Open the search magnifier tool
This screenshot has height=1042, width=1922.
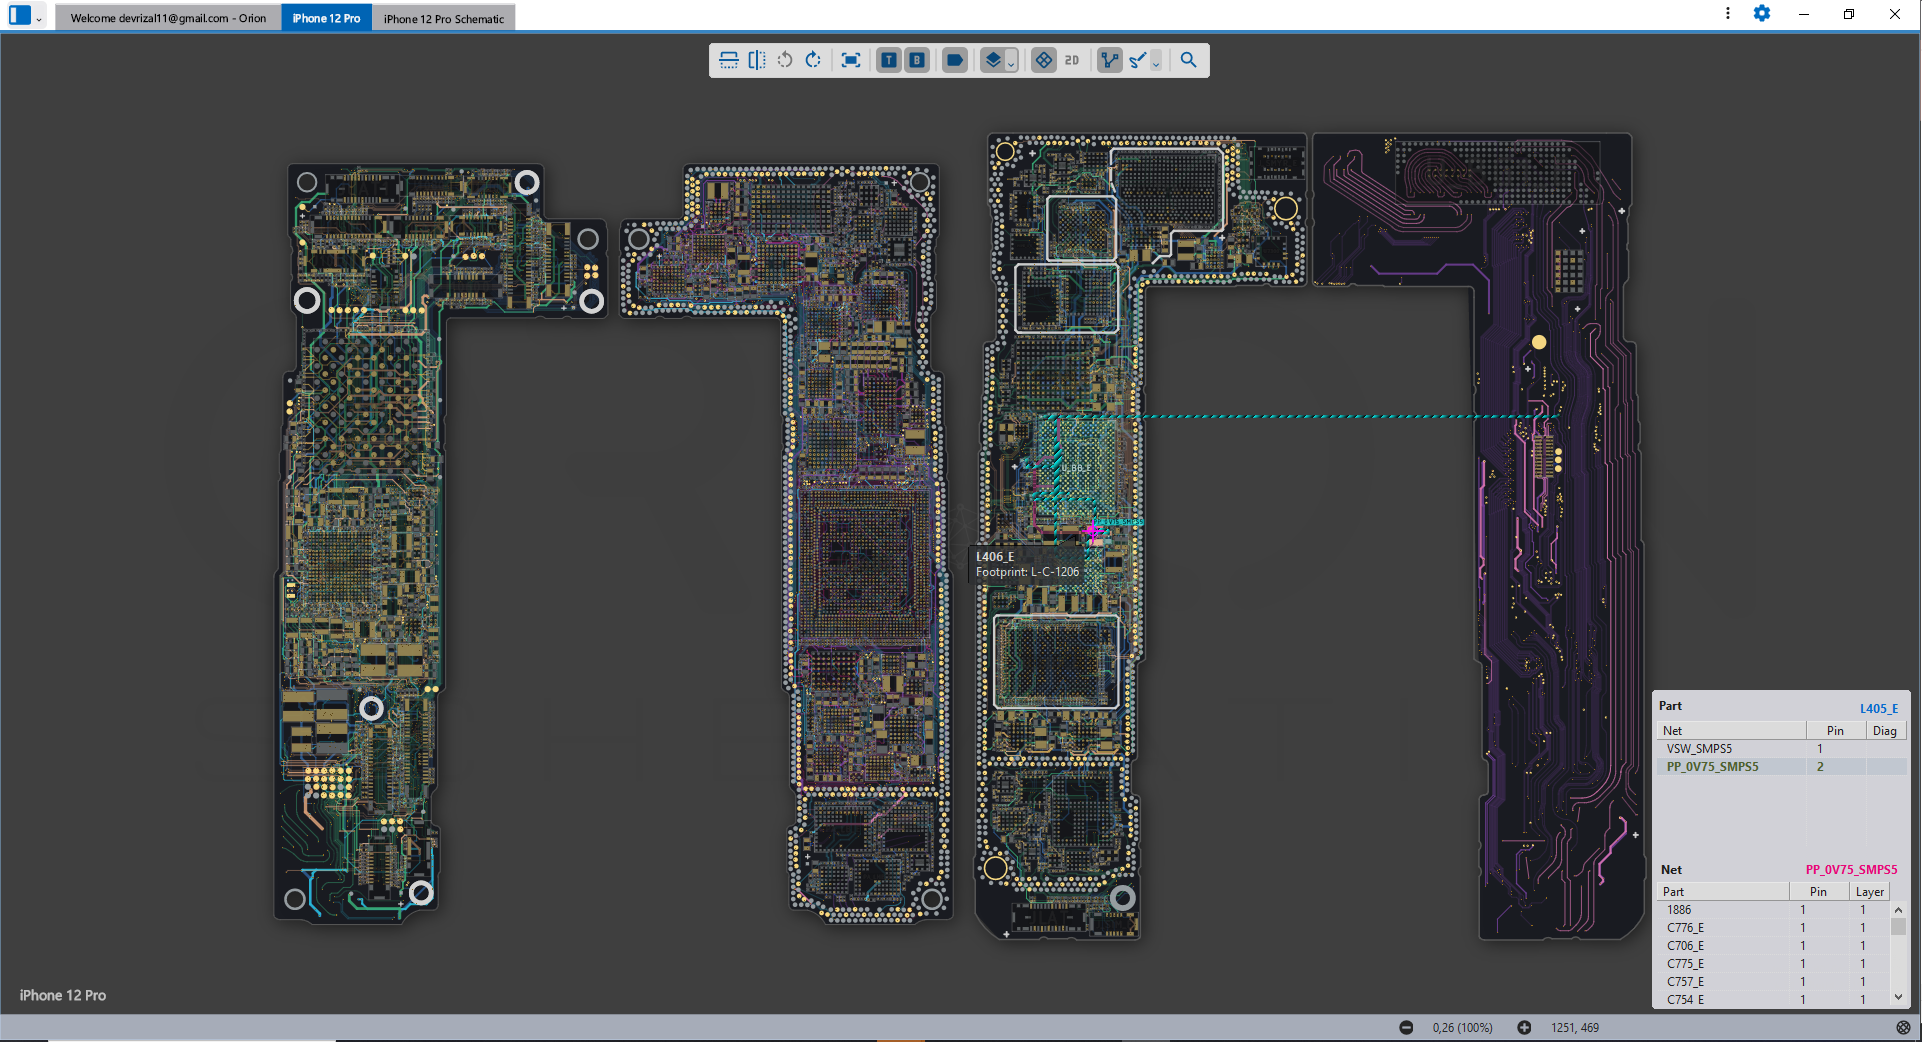click(x=1188, y=60)
